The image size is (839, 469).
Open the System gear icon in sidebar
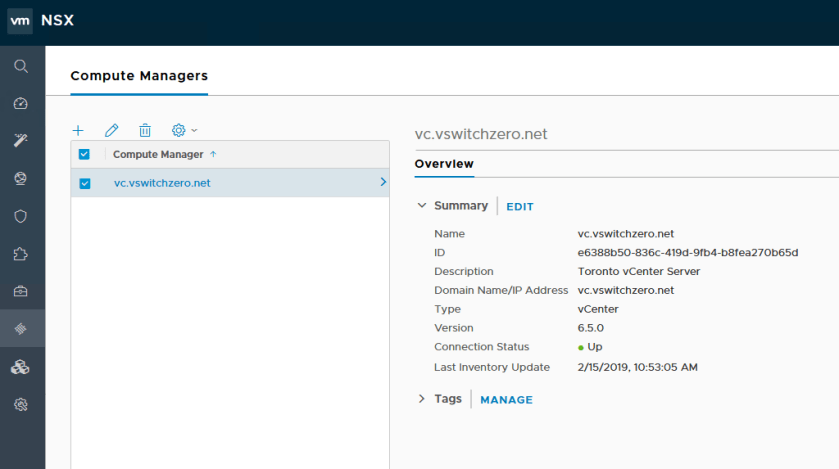21,404
